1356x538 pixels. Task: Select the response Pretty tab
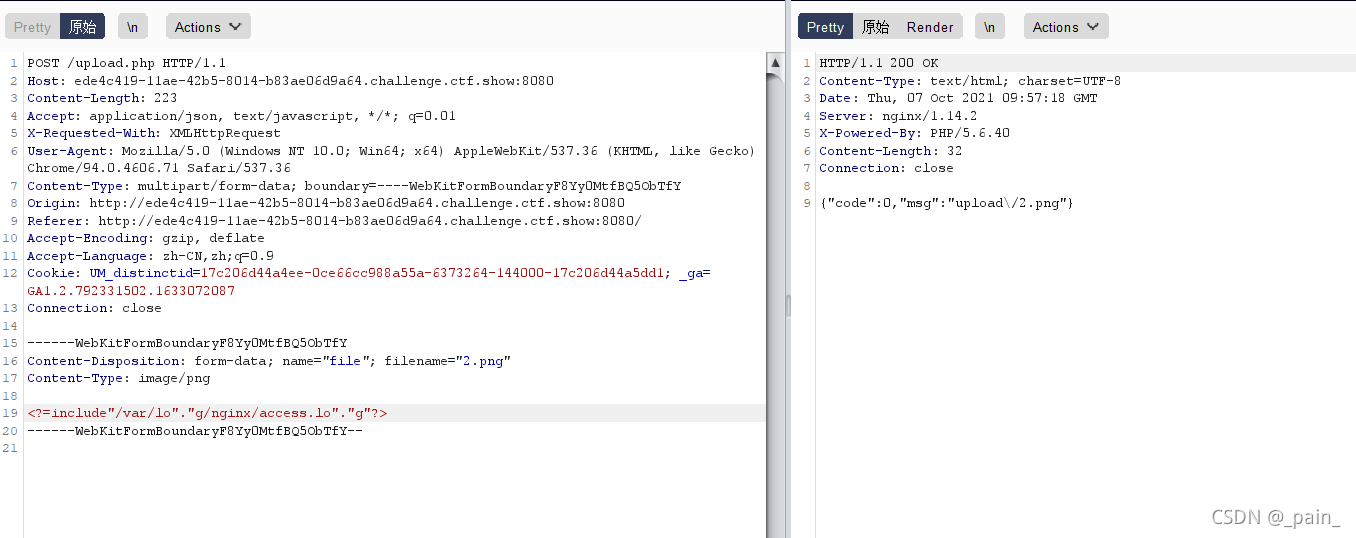(825, 27)
